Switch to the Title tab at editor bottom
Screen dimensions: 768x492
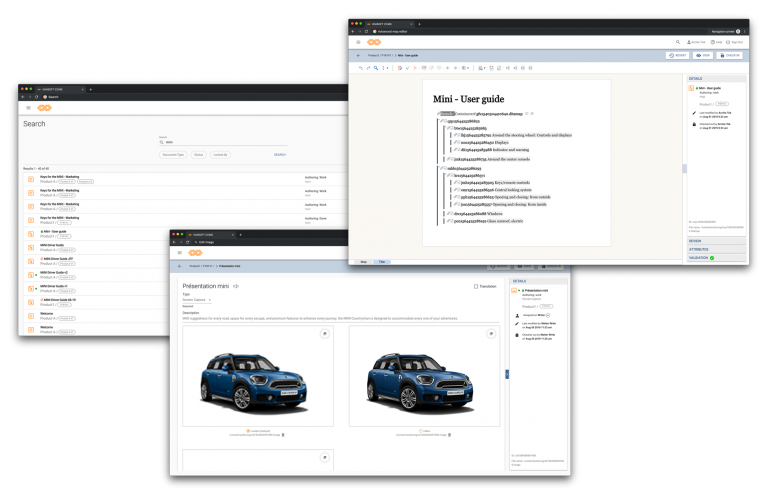pos(382,262)
